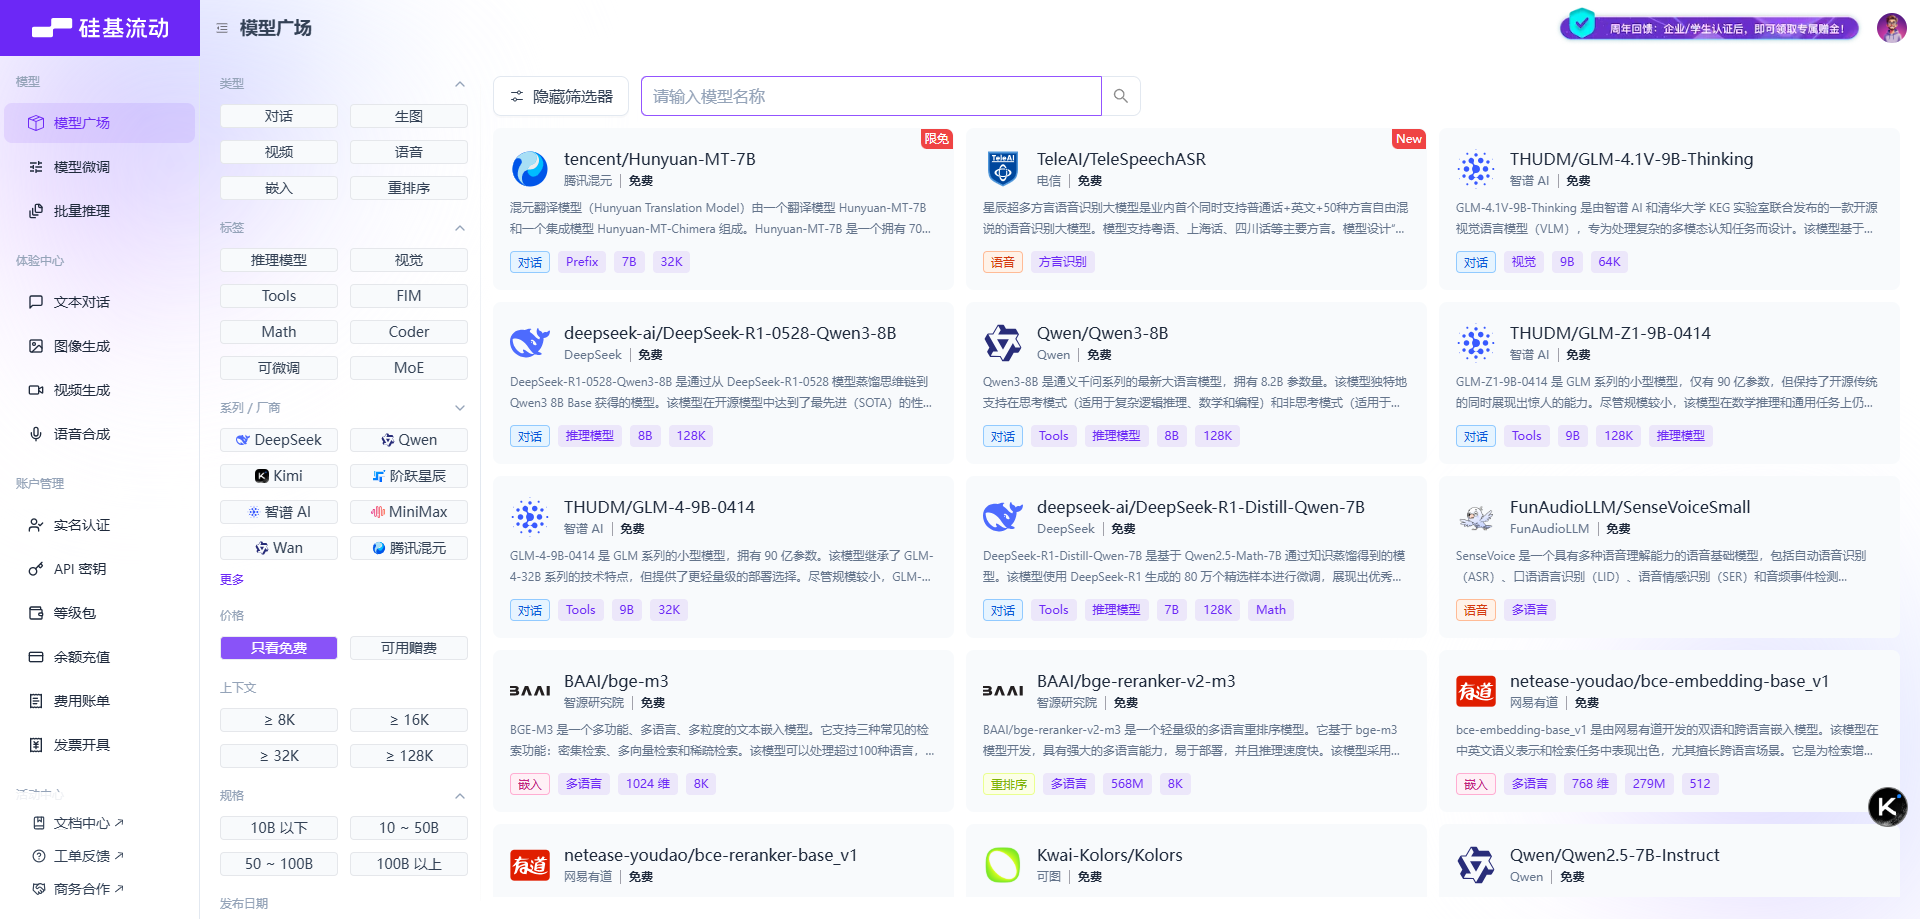Viewport: 1920px width, 919px height.
Task: Collapse the 规格 filter section
Action: (460, 796)
